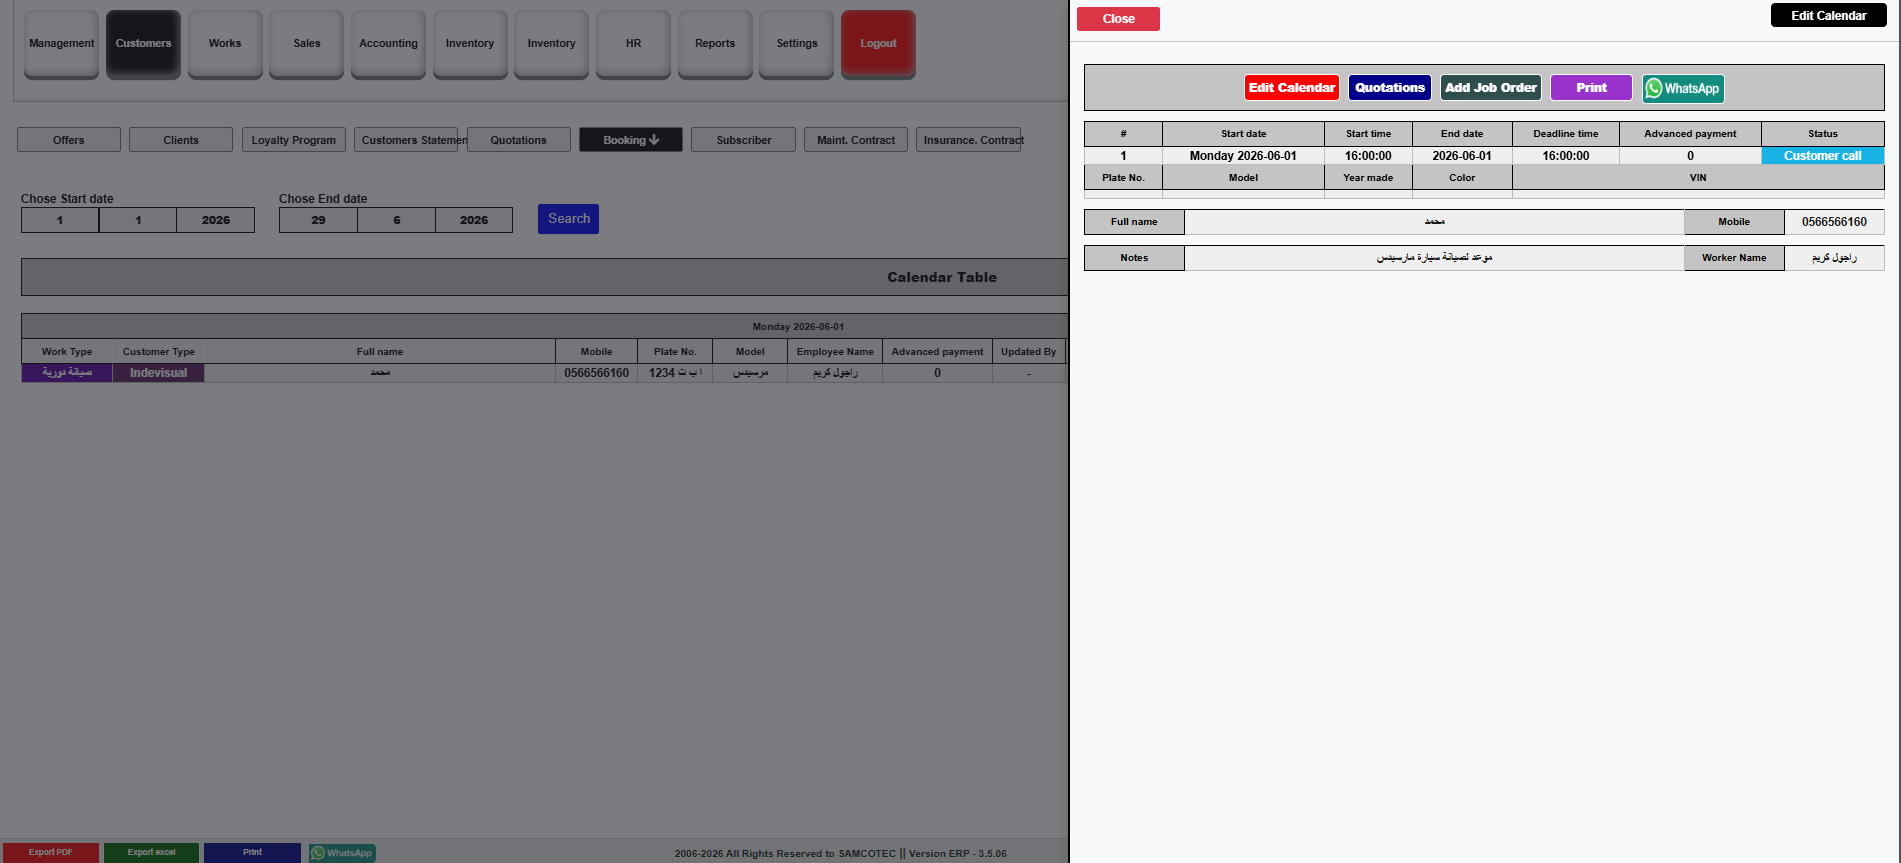Click the Employee Name column header
The height and width of the screenshot is (863, 1901).
(x=835, y=351)
